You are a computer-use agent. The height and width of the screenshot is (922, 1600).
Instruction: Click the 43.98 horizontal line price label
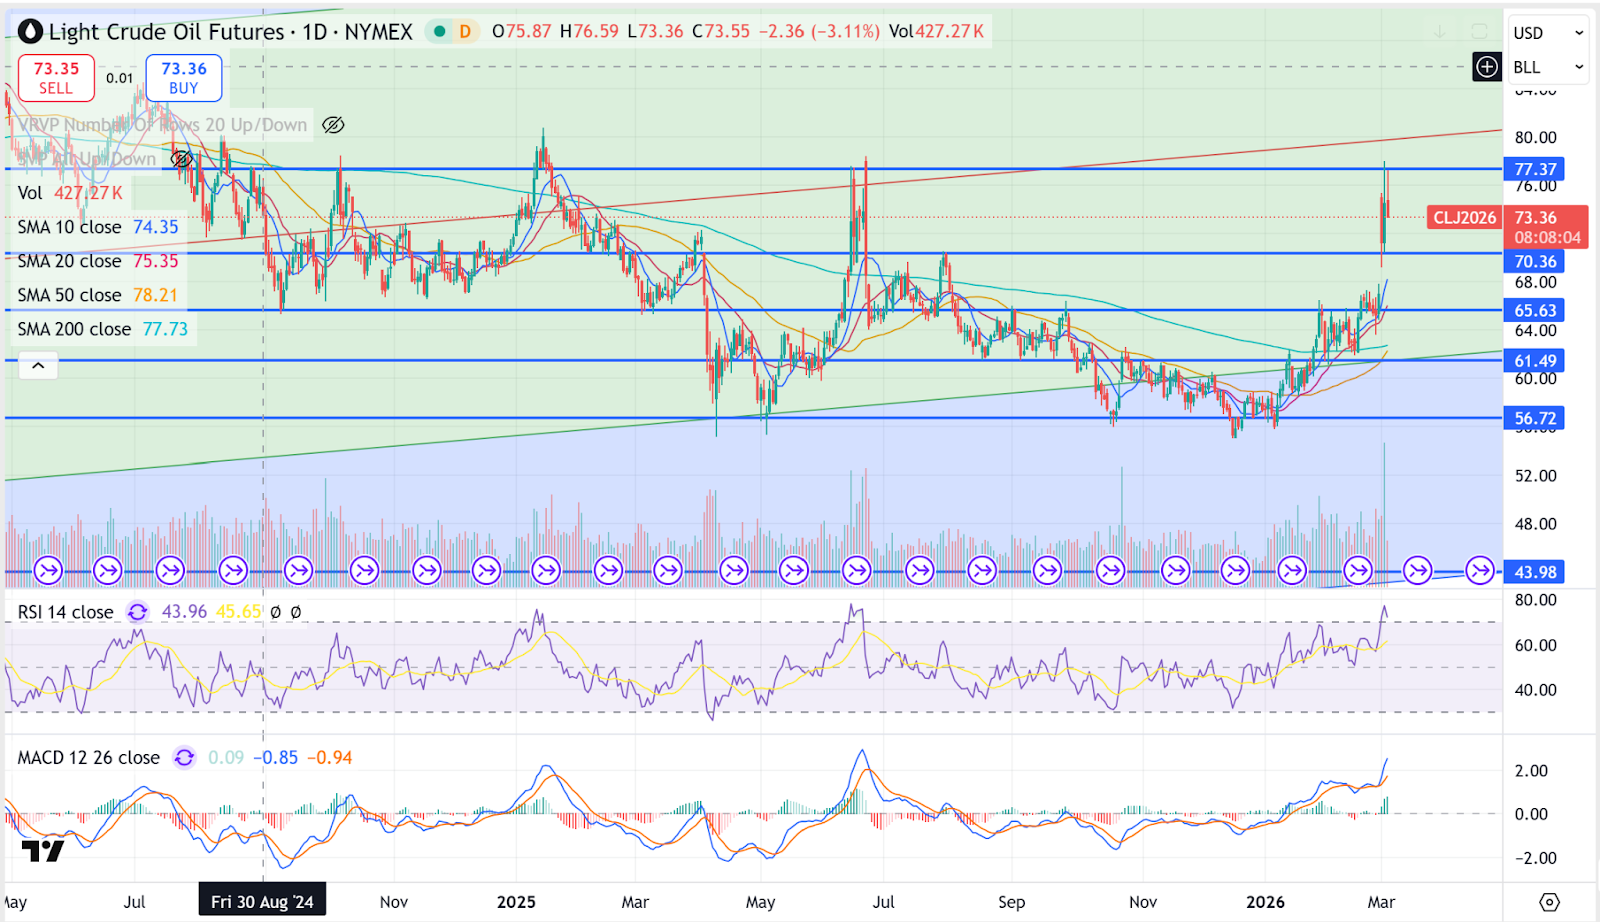click(1535, 572)
